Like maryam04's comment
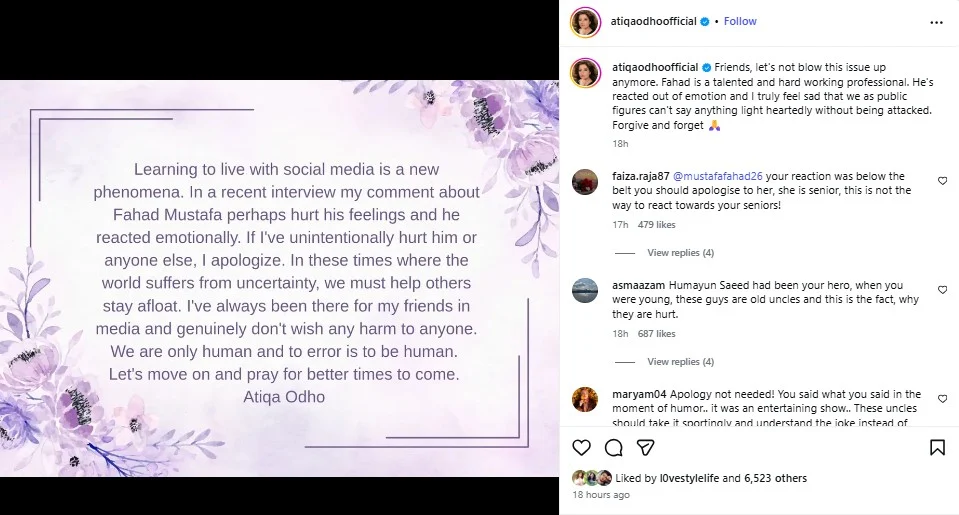This screenshot has width=959, height=515. click(x=942, y=399)
